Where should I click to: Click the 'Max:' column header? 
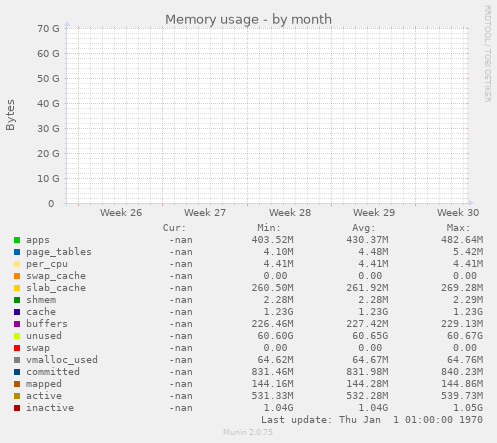458,228
